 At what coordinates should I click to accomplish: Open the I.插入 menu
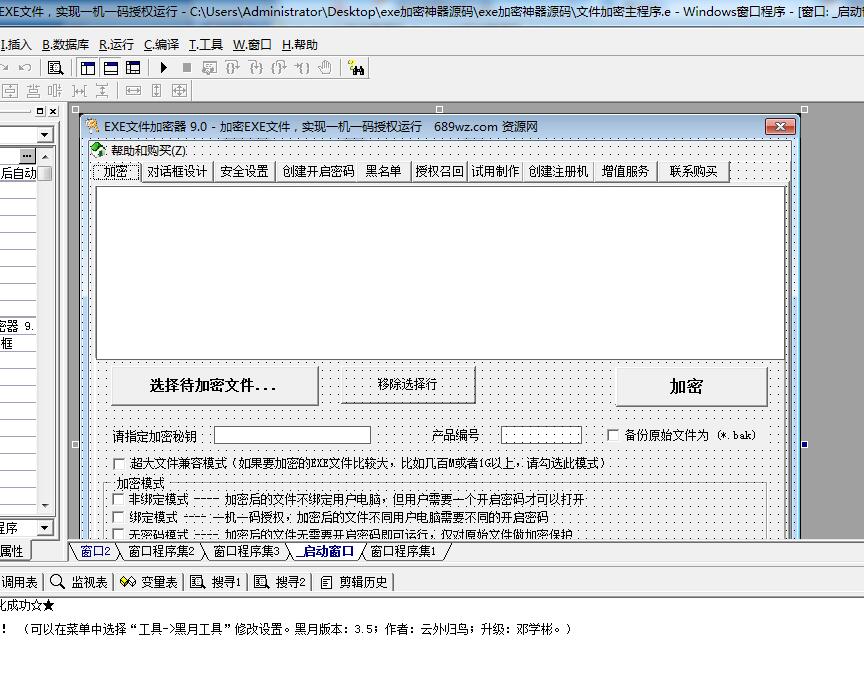click(17, 45)
